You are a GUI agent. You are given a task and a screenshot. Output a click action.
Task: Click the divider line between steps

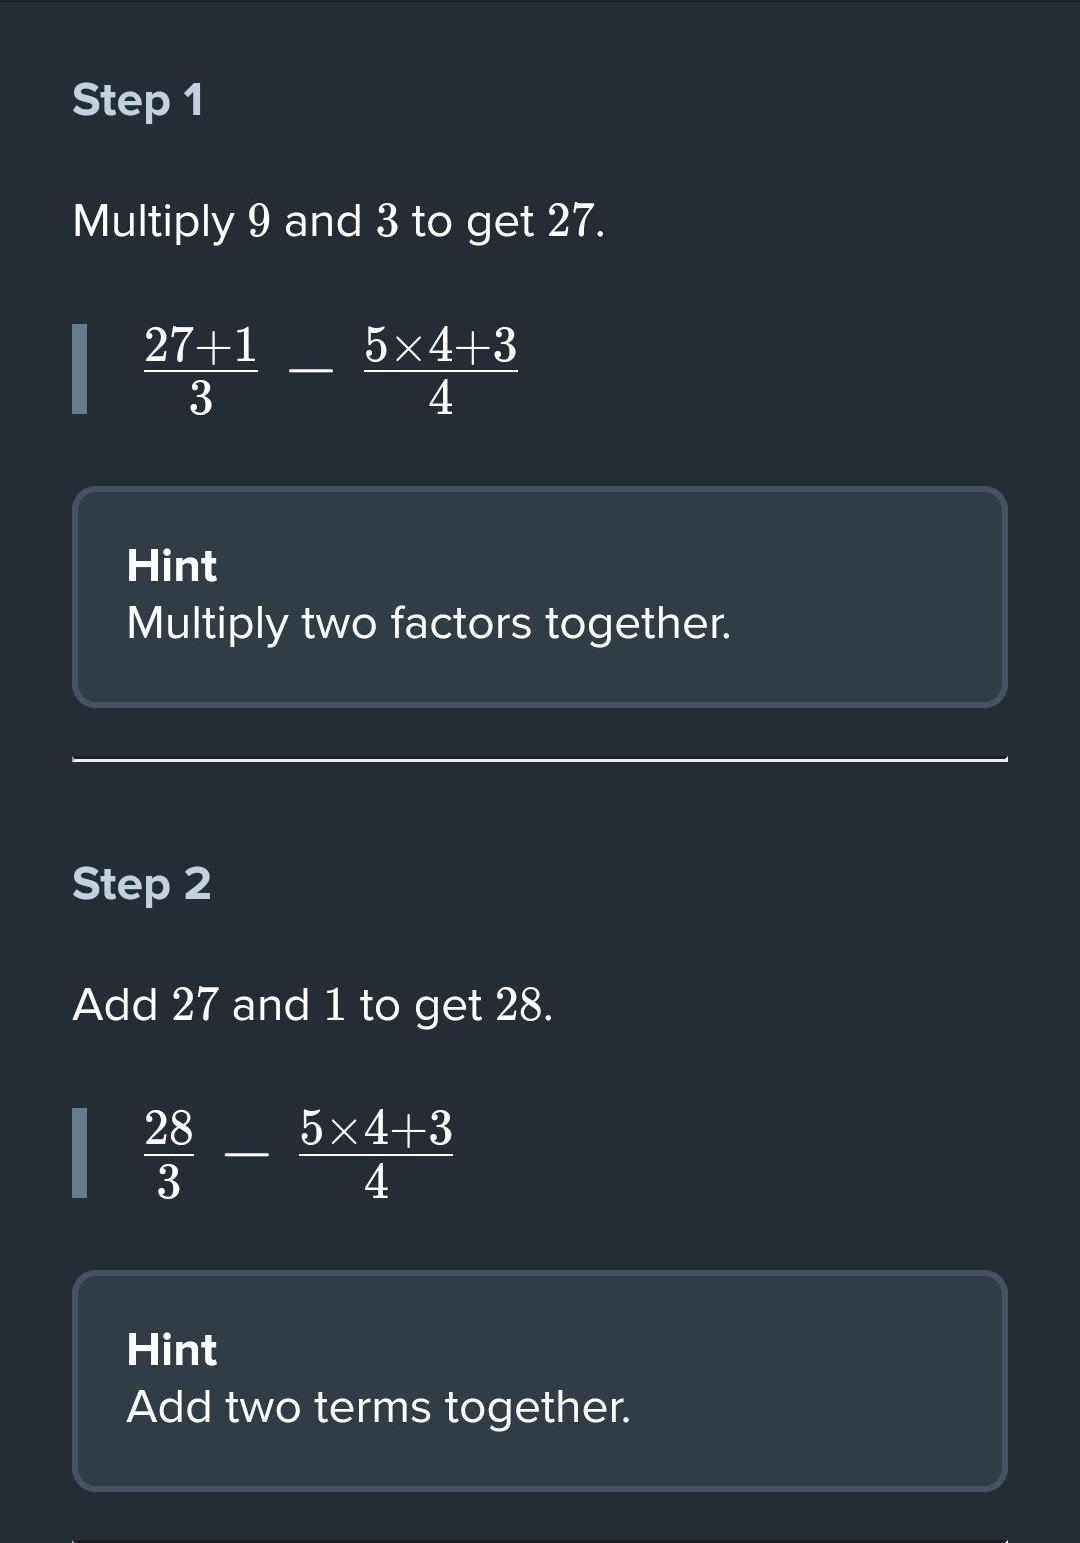[540, 760]
